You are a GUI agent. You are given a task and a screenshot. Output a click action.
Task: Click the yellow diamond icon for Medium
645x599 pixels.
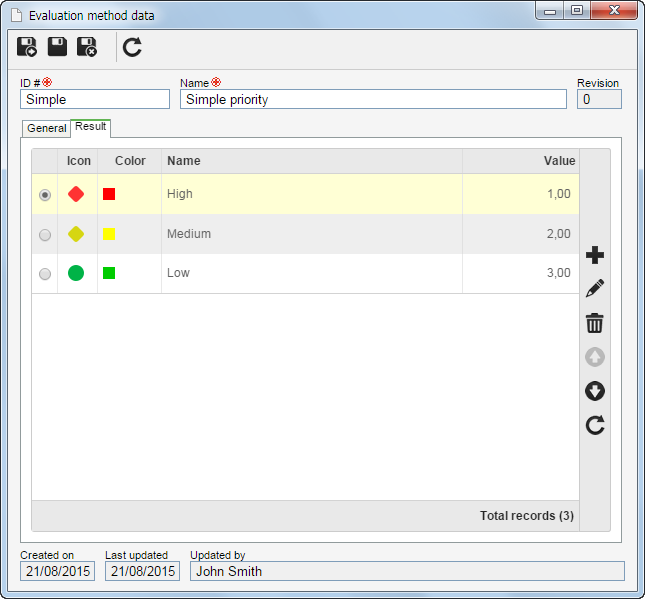click(76, 234)
